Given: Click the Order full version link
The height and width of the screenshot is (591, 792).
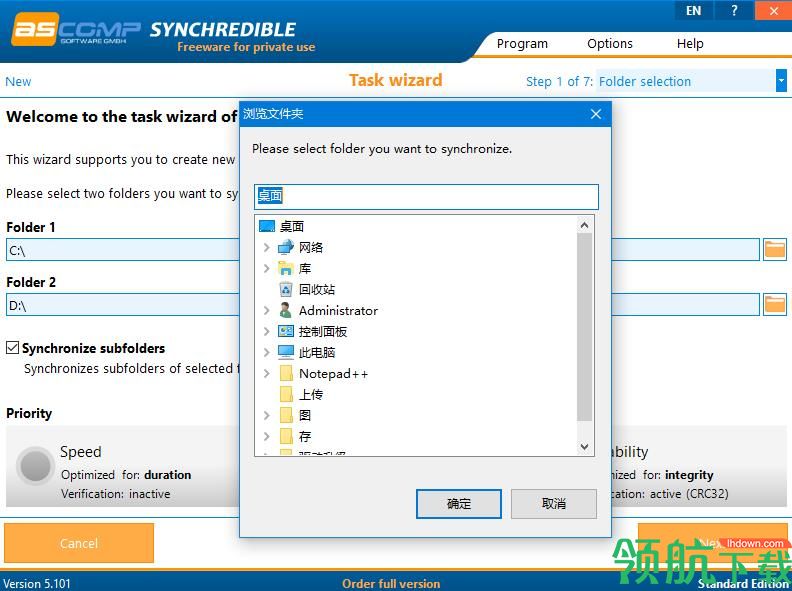Looking at the screenshot, I should (391, 583).
